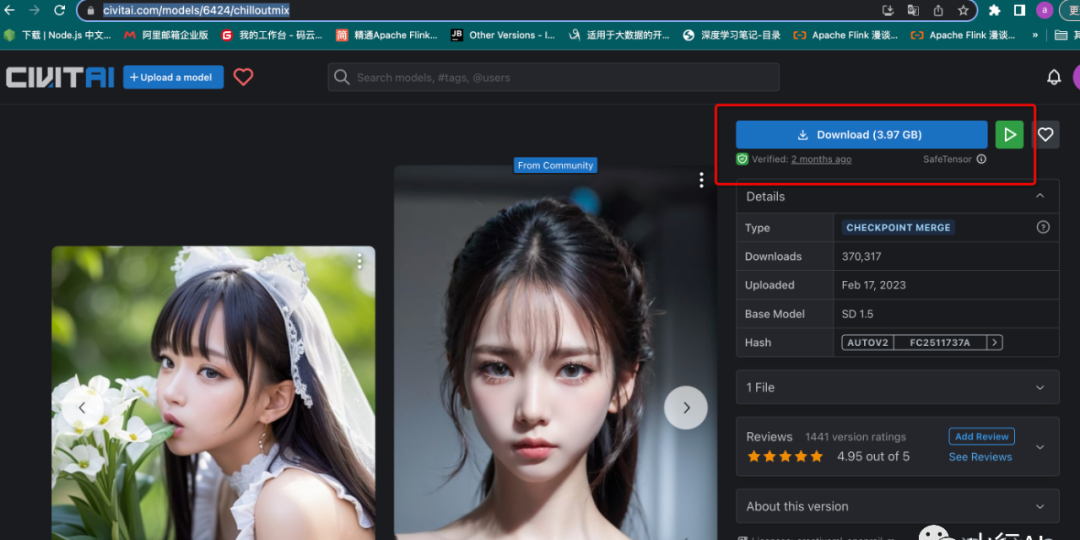
Task: Click the CIVITAI logo
Action: (60, 77)
